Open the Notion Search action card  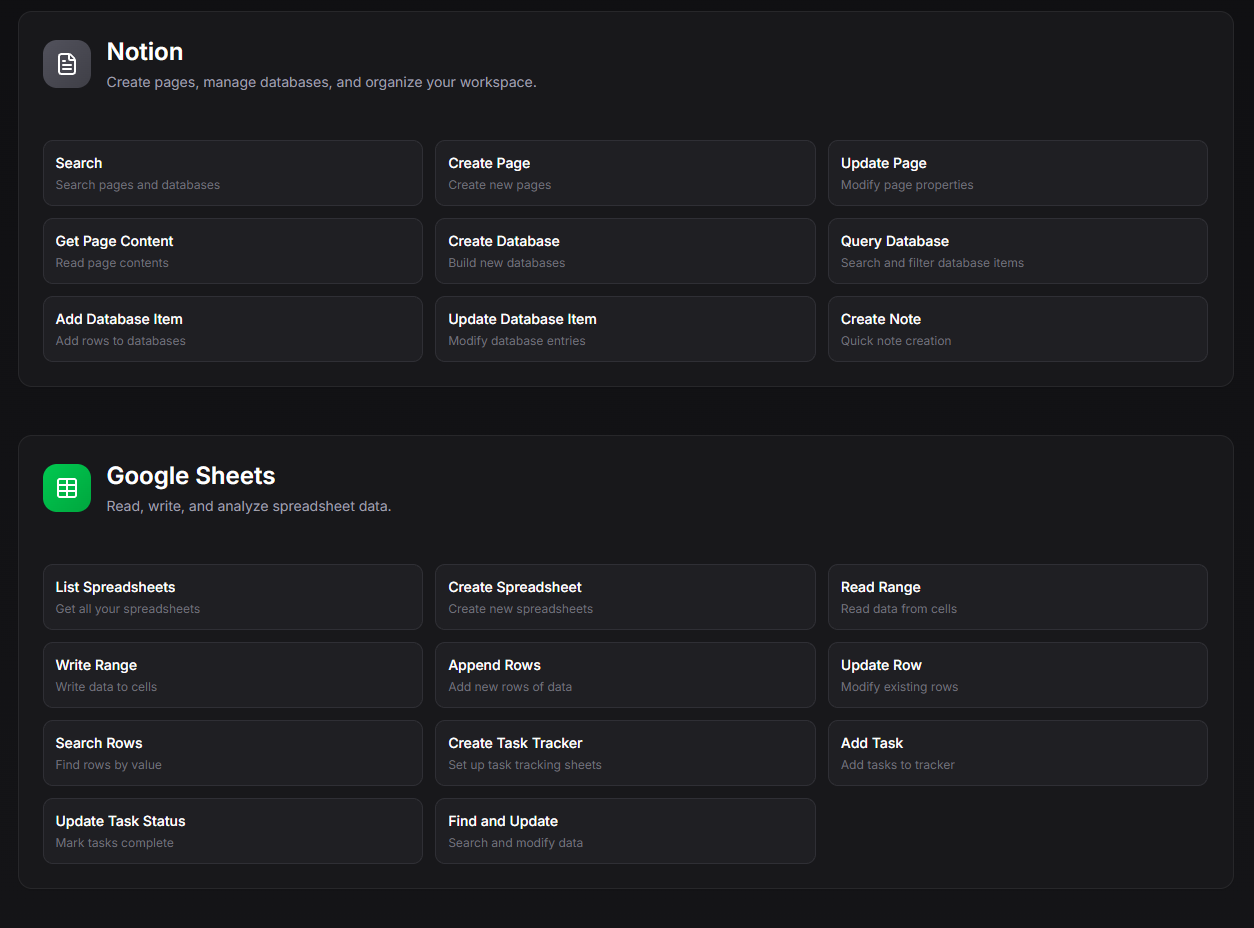click(233, 173)
